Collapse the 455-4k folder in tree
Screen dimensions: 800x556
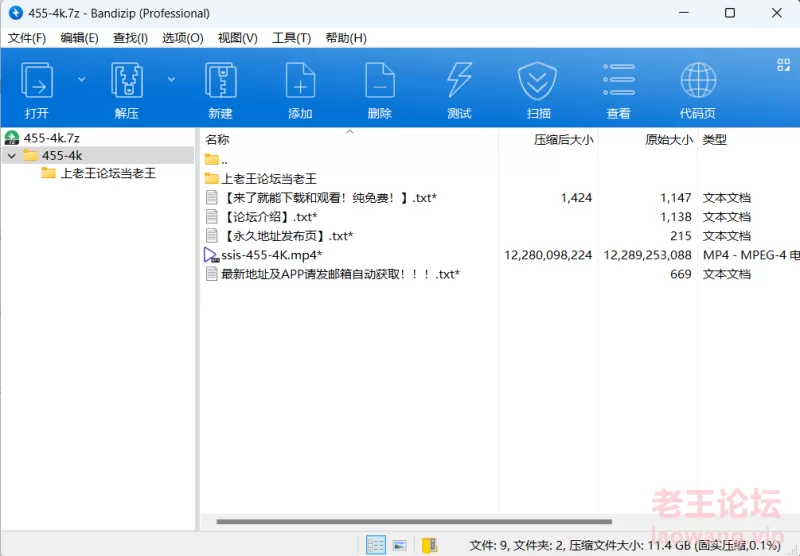11,156
